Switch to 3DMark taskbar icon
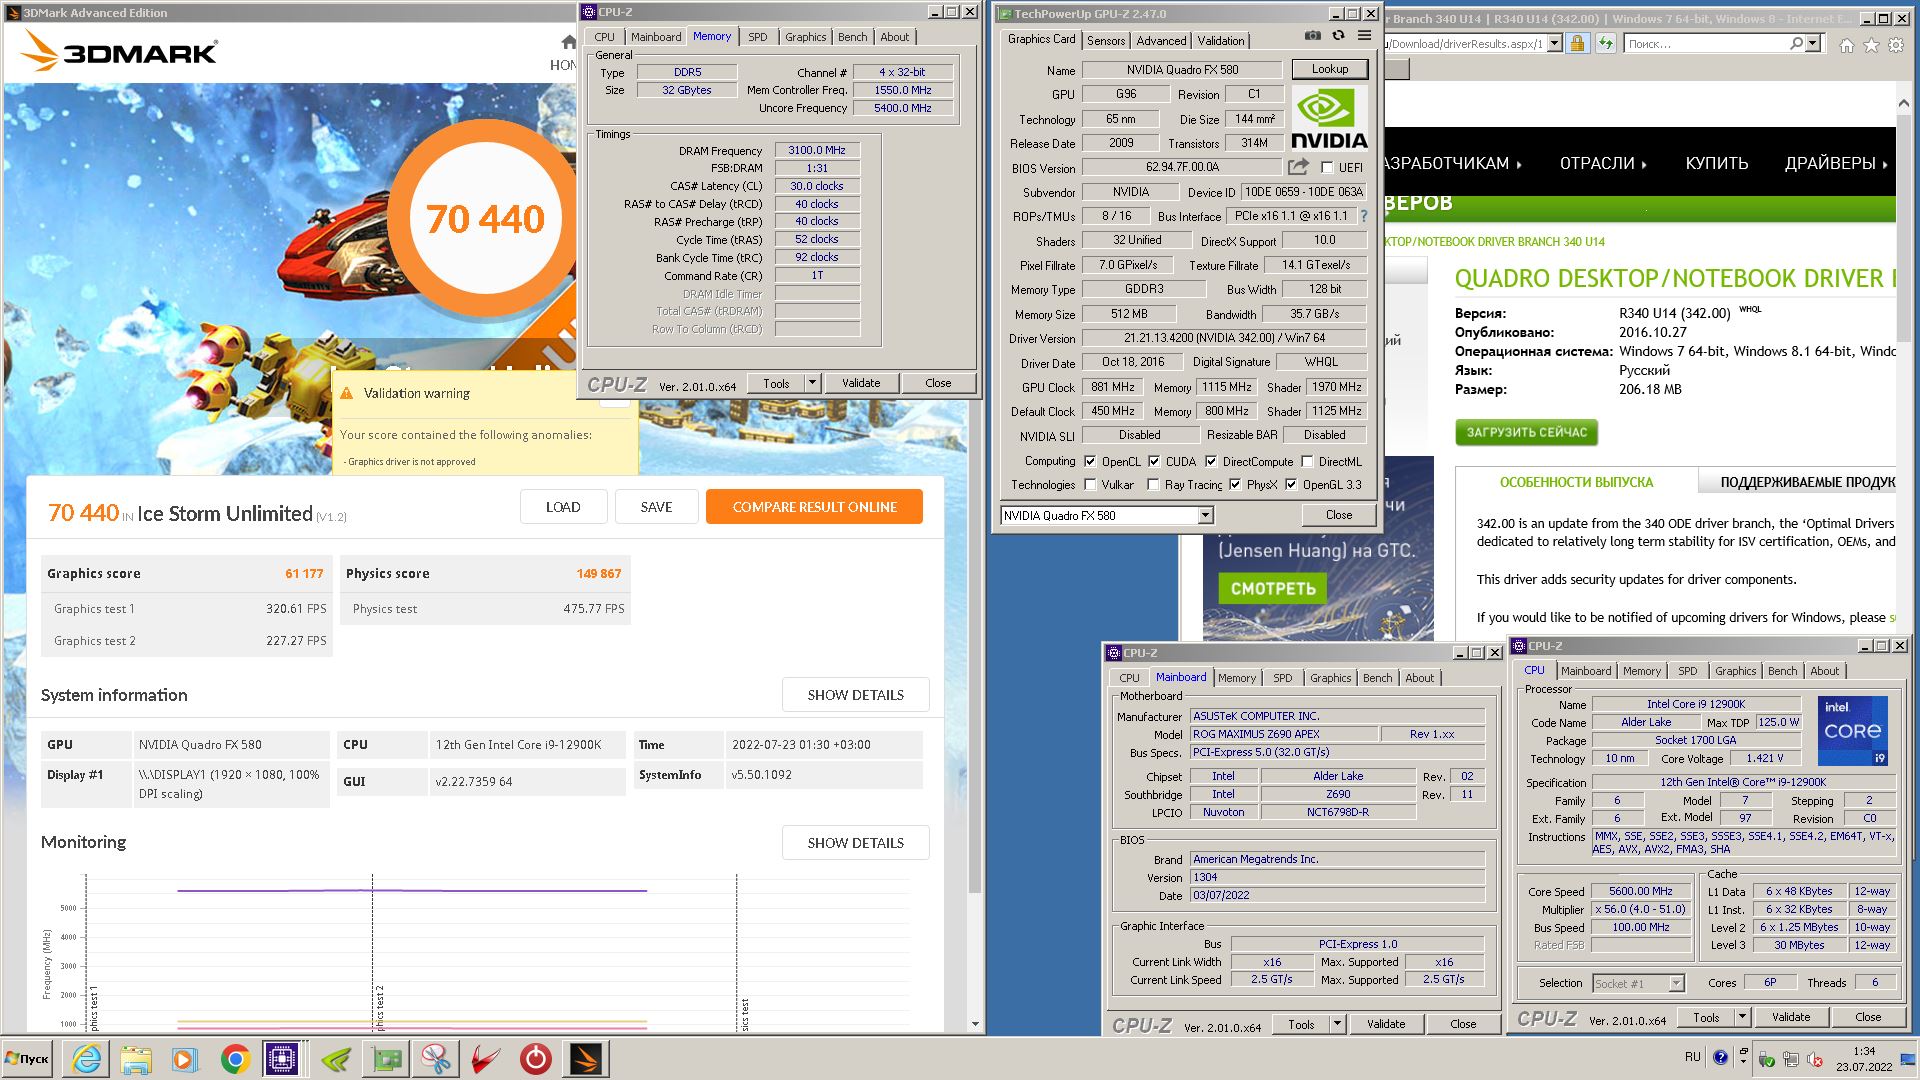 (x=586, y=1058)
